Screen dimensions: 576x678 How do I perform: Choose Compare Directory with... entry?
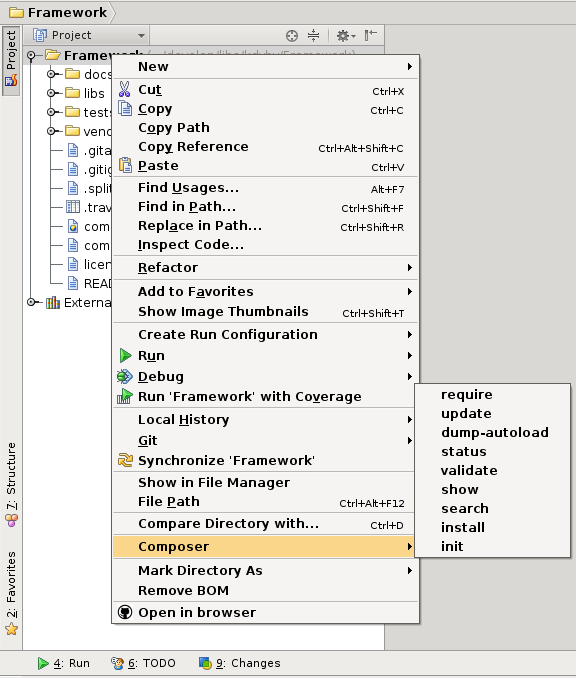pos(265,524)
